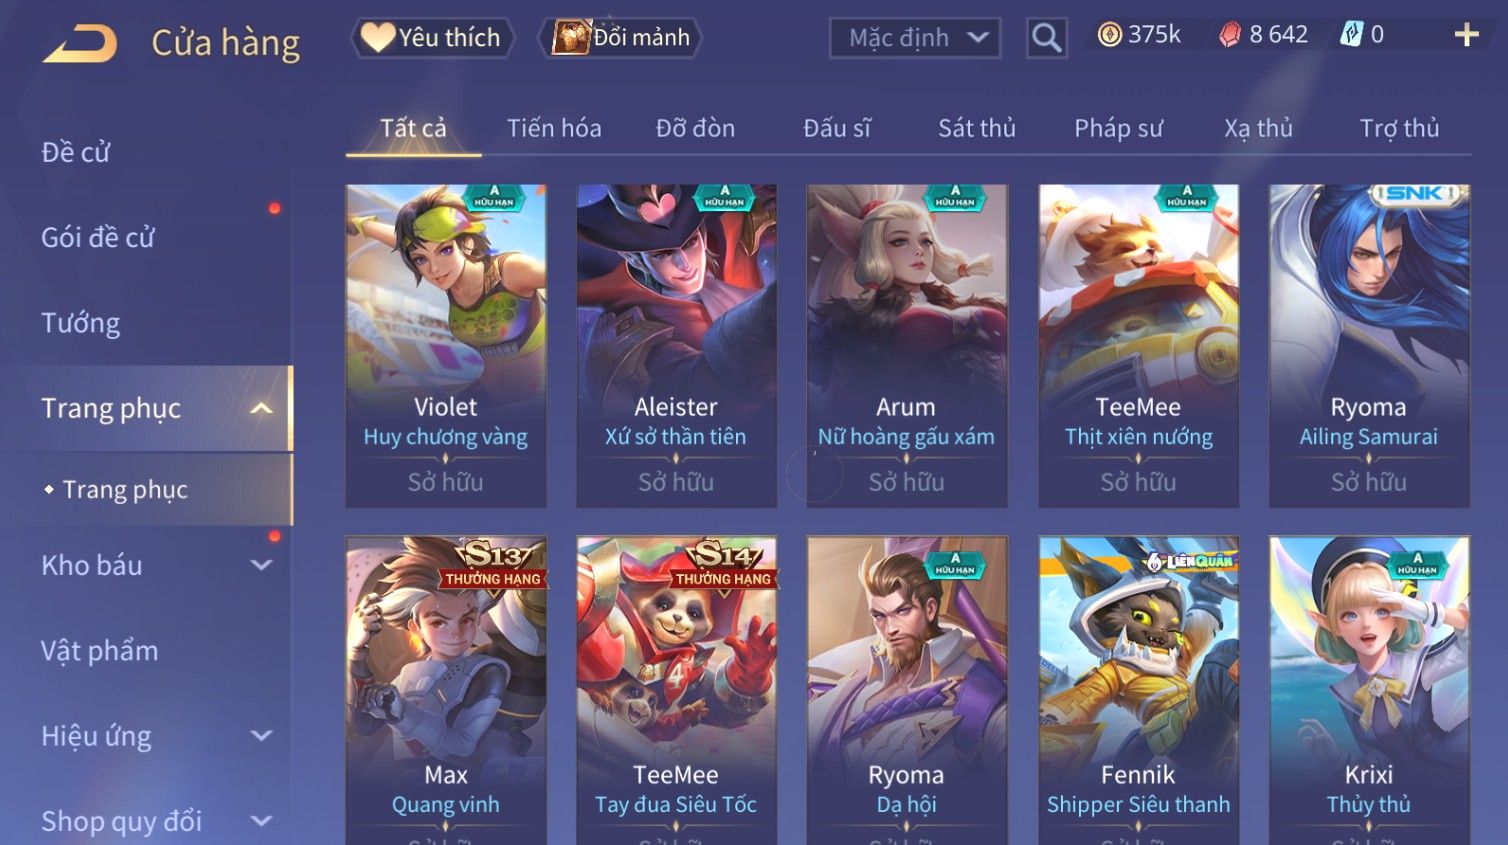Switch to the Sát thủ tab
Image resolution: width=1508 pixels, height=845 pixels.
click(976, 128)
